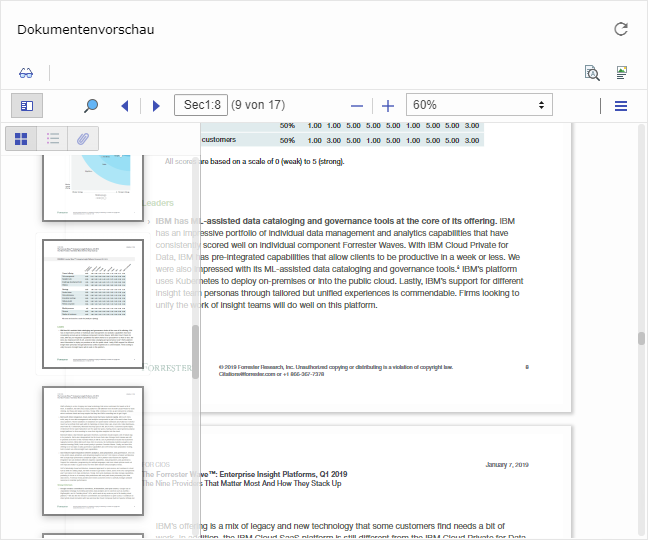Show attachments with the paperclip button
This screenshot has width=648, height=540.
pyautogui.click(x=84, y=138)
